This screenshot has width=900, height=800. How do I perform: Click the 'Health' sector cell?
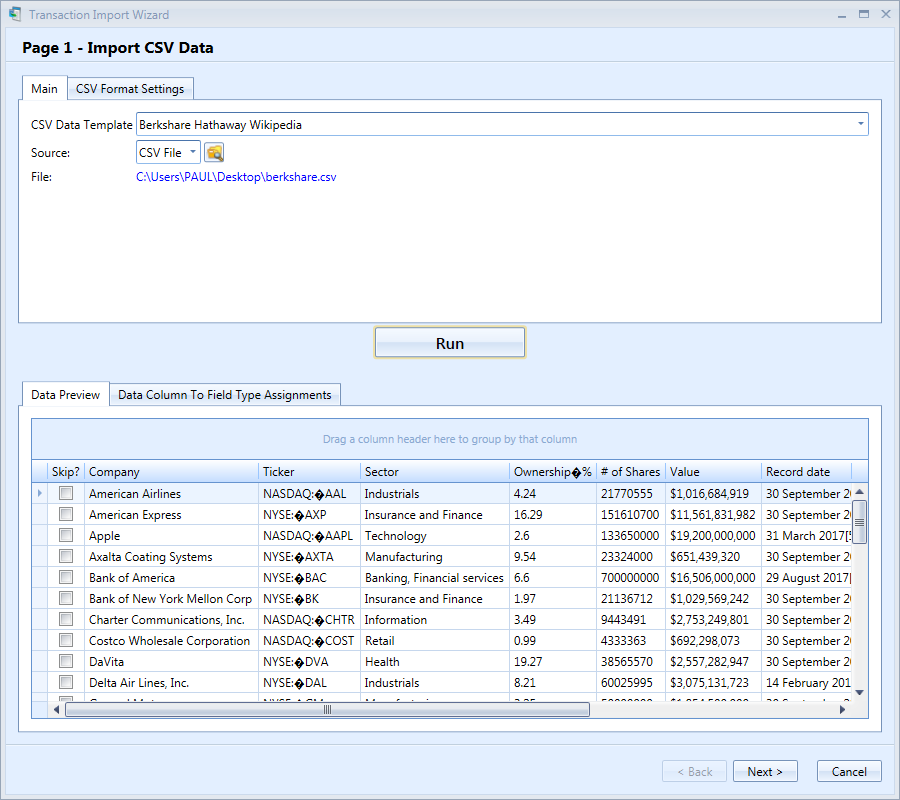pyautogui.click(x=435, y=661)
